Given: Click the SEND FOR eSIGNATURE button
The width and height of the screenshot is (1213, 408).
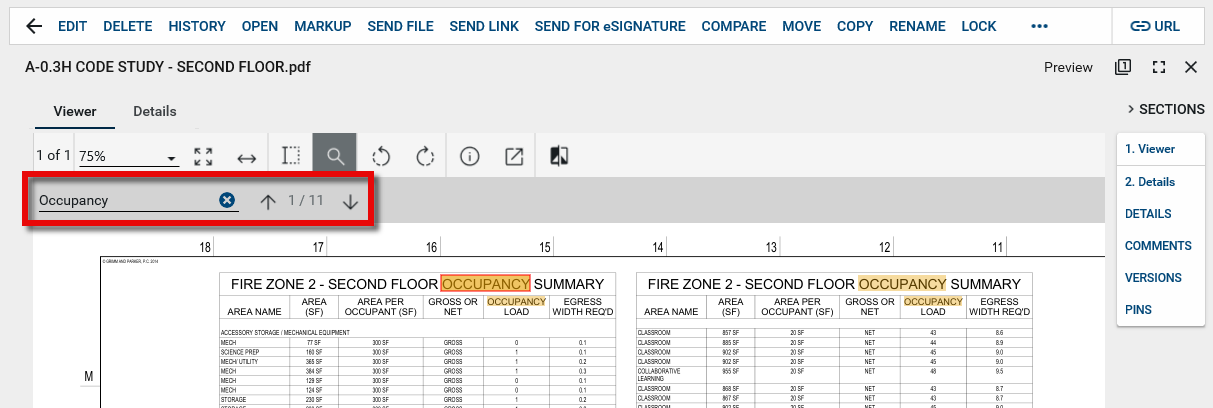Looking at the screenshot, I should 610,26.
